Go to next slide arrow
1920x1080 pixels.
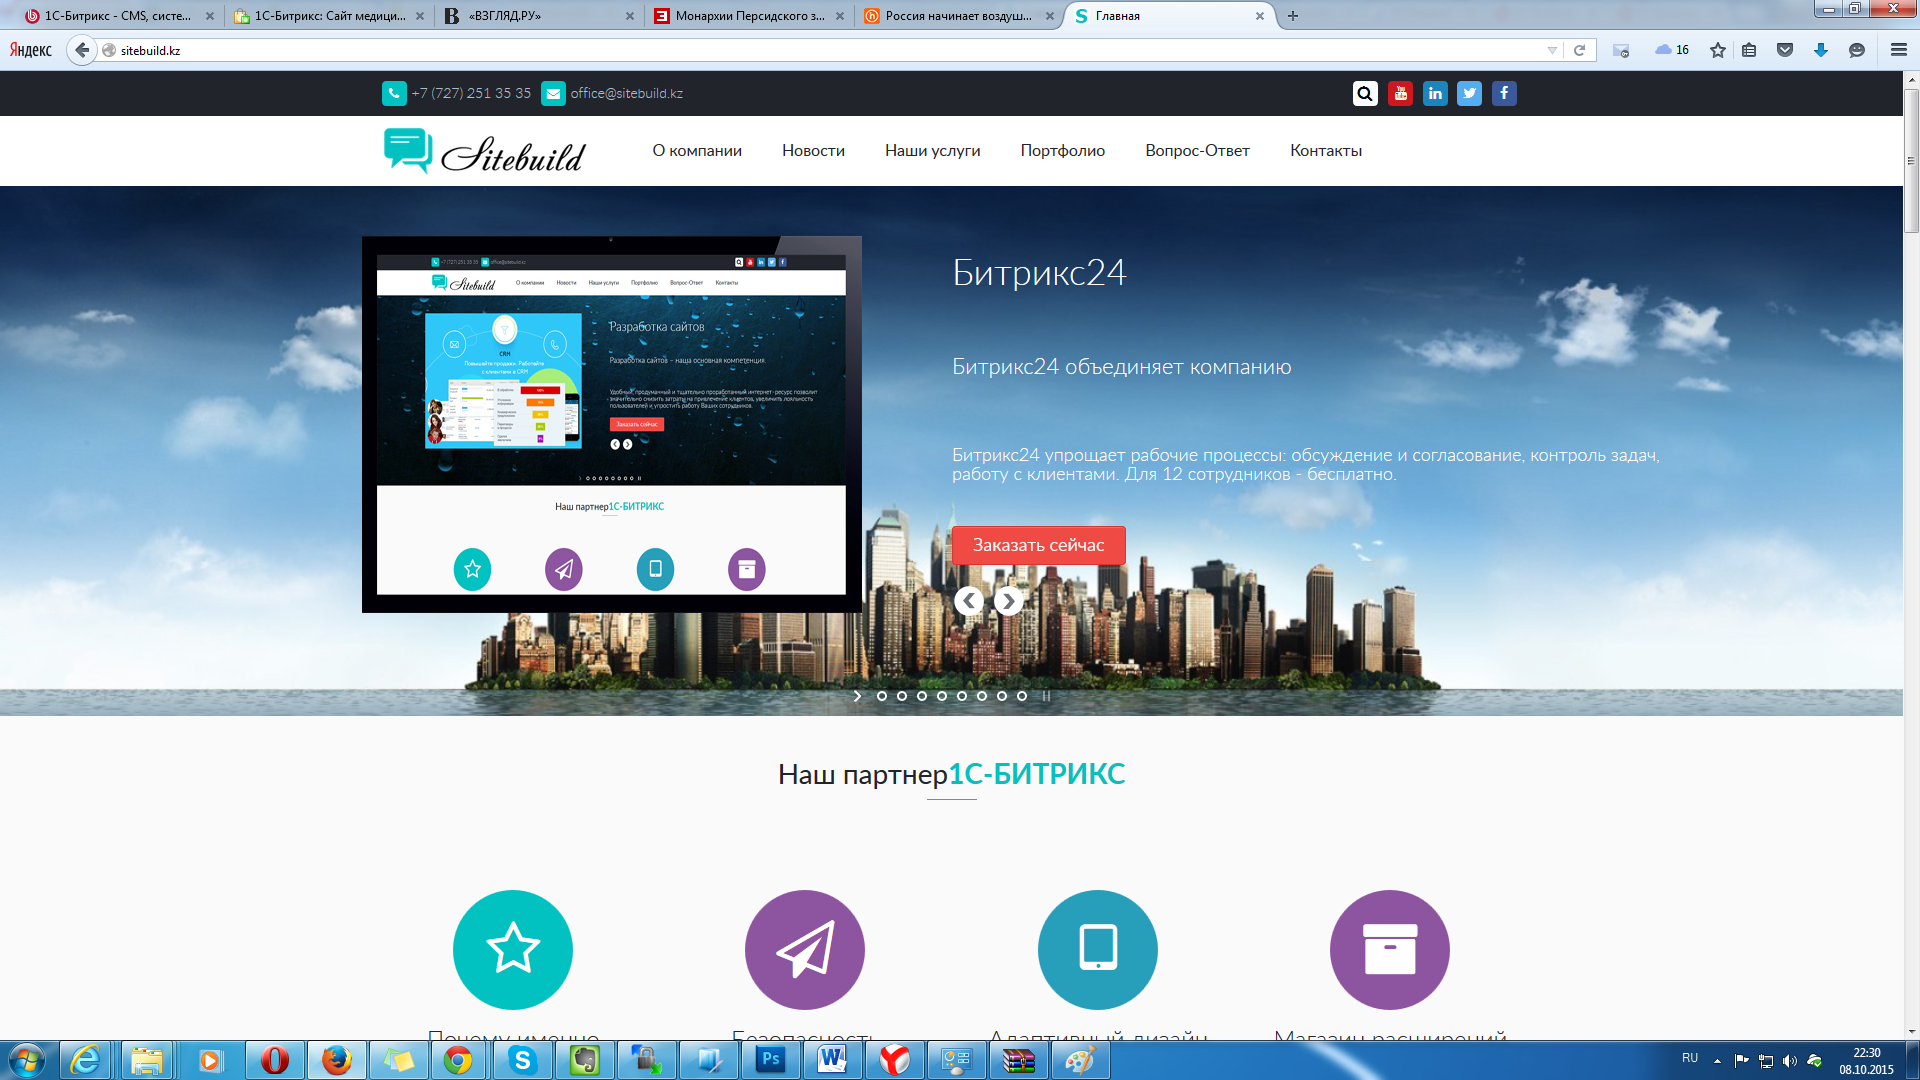1008,601
